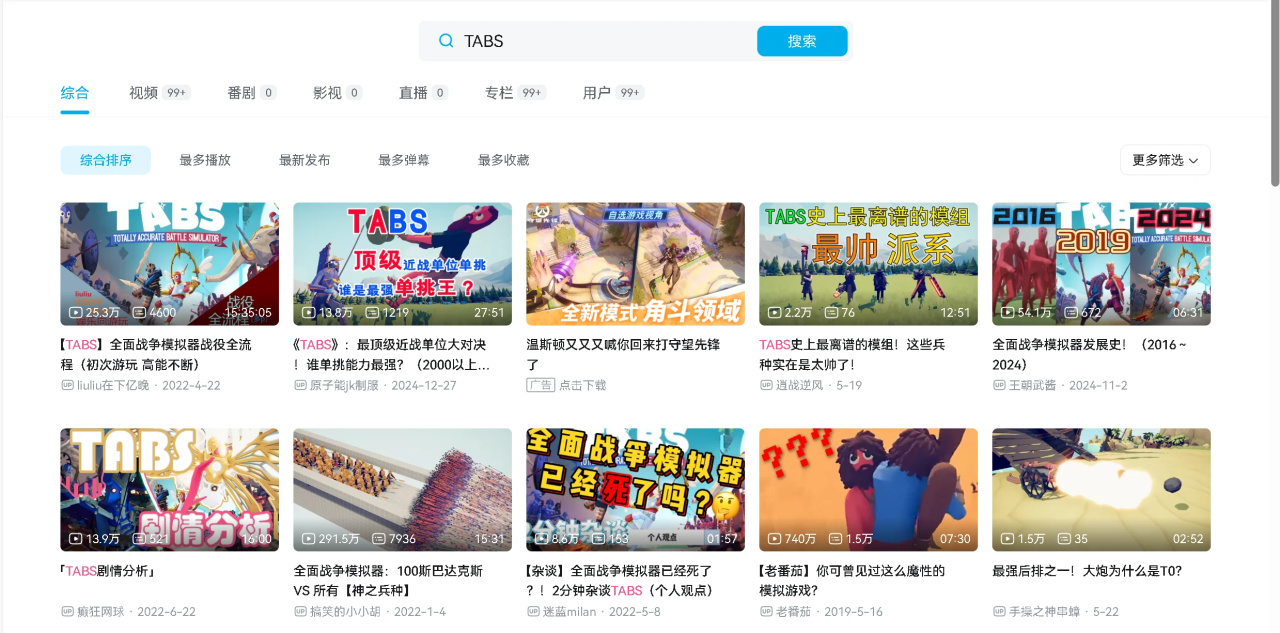The width and height of the screenshot is (1280, 633).
Task: Sort results by 最多播放
Action: point(205,160)
